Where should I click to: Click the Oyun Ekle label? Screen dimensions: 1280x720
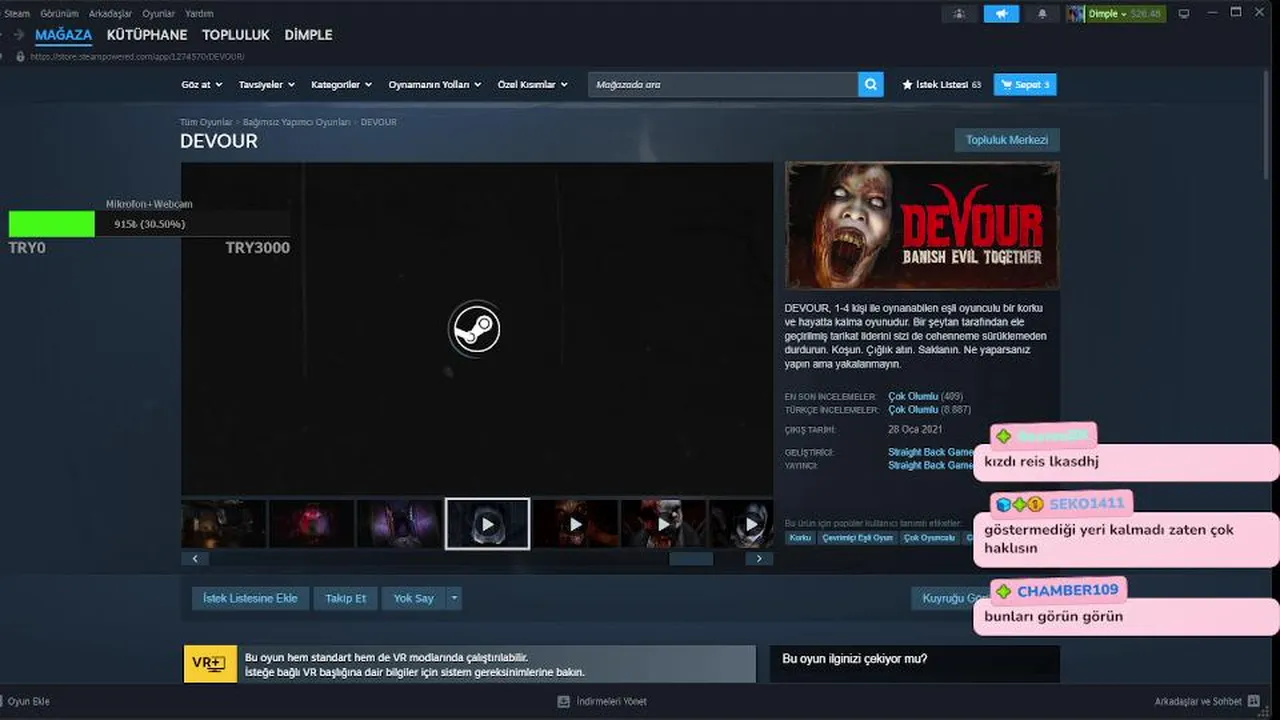28,702
